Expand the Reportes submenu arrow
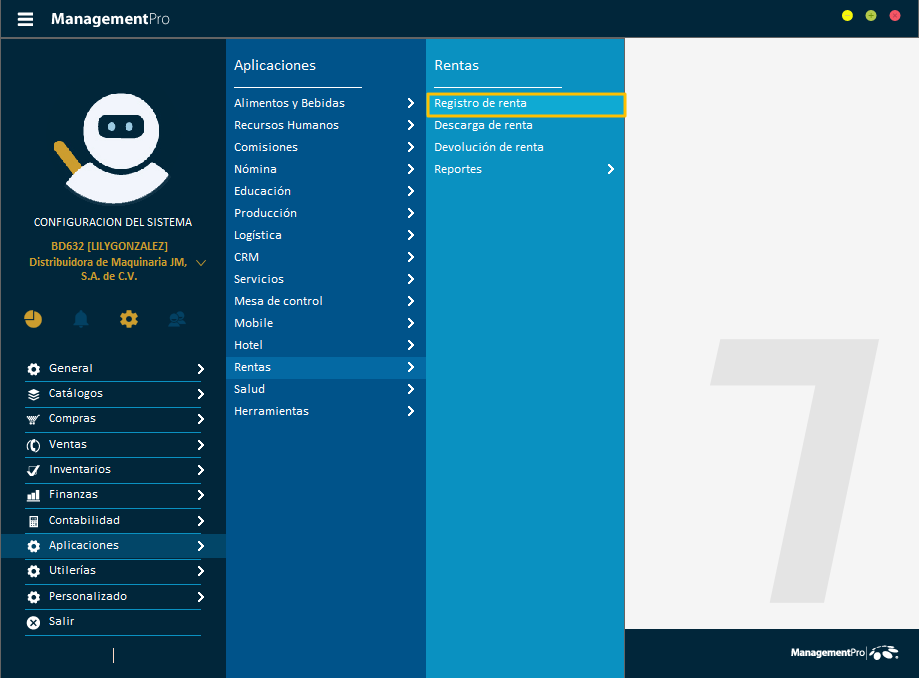This screenshot has height=678, width=919. pos(611,169)
